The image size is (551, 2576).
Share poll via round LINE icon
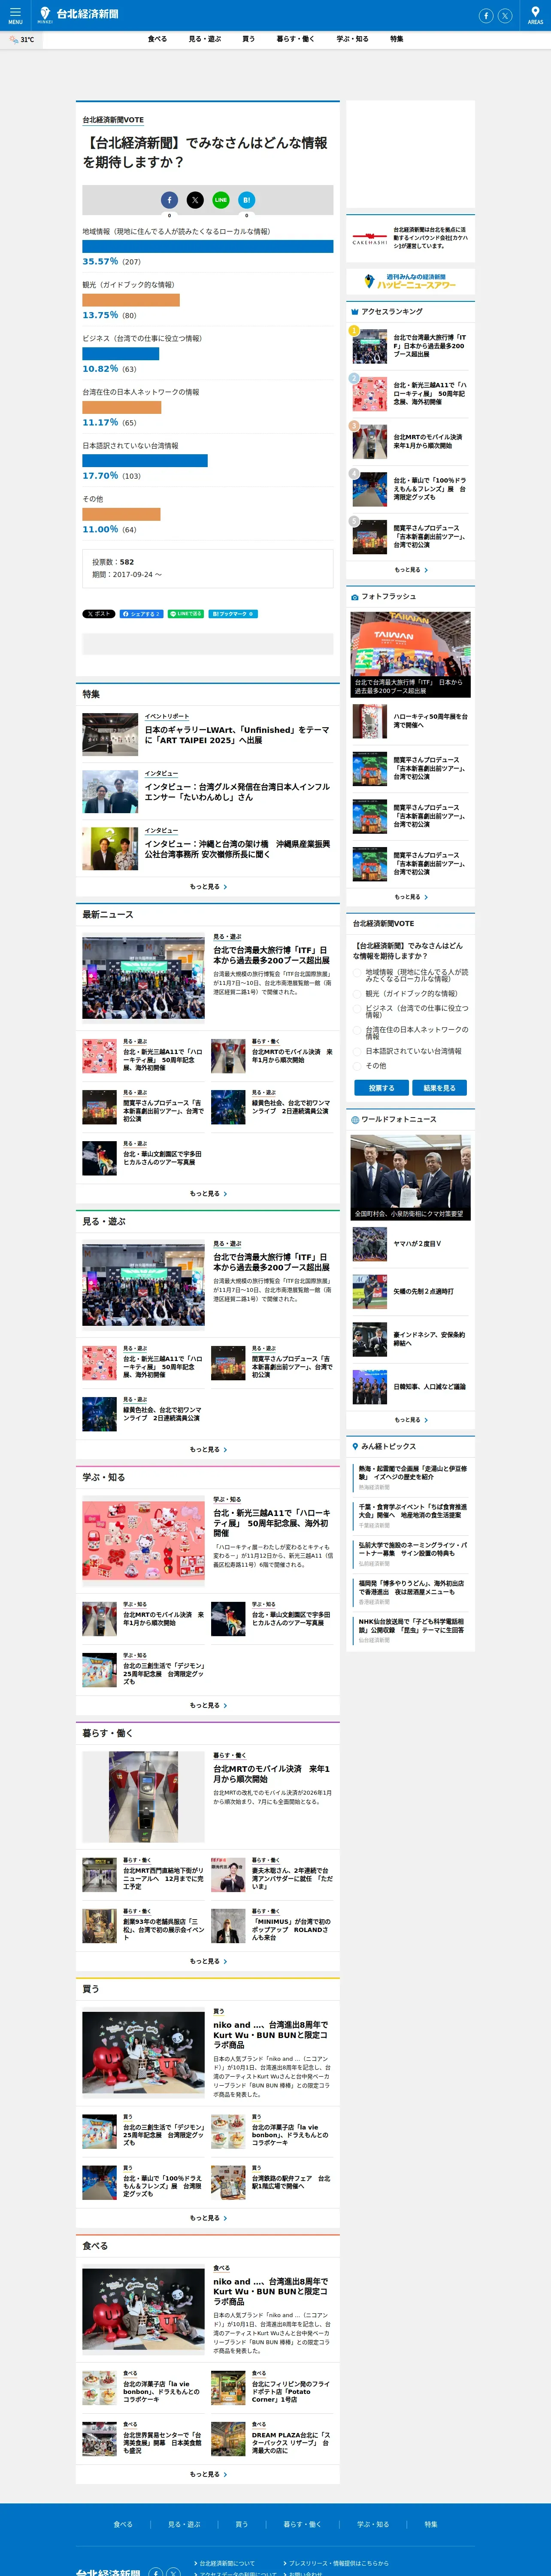221,200
